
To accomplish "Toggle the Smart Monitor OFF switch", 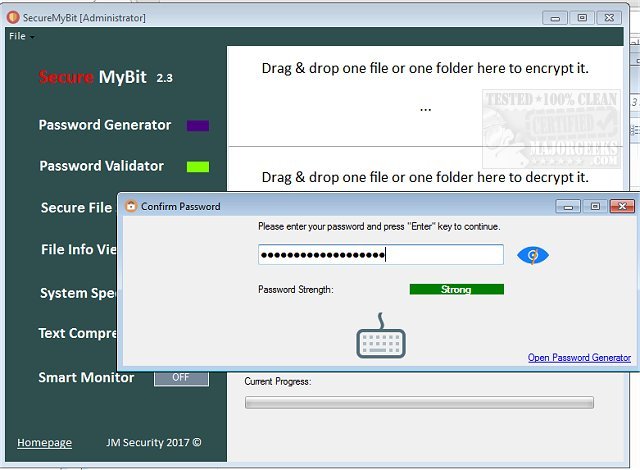I will 181,378.
